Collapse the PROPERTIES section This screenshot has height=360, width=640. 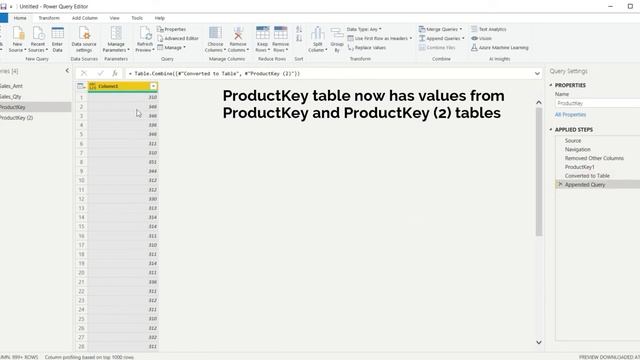[551, 85]
